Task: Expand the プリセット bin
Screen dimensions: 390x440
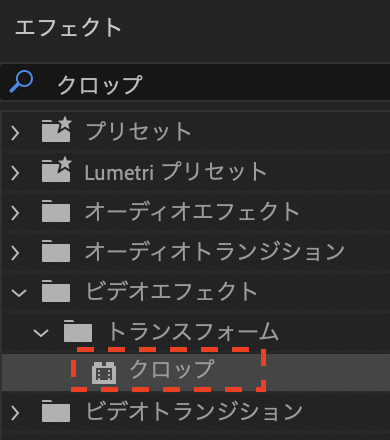Action: (15, 133)
